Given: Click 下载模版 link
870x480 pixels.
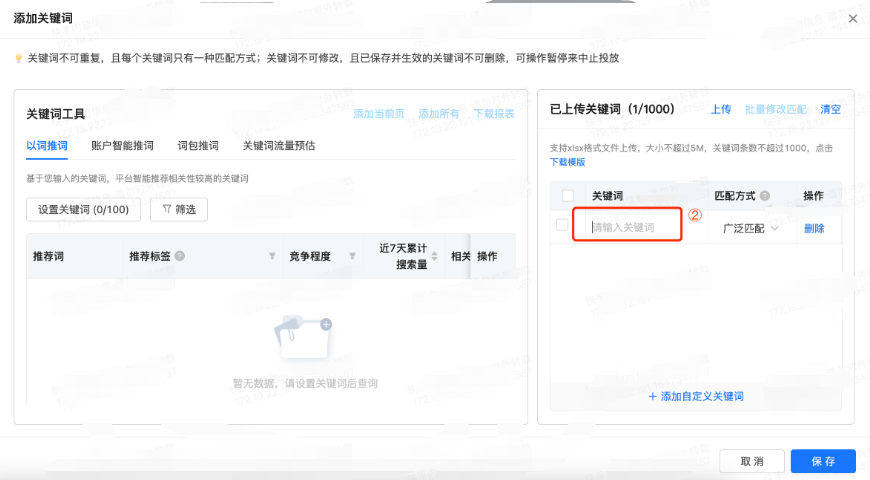Looking at the screenshot, I should point(568,162).
